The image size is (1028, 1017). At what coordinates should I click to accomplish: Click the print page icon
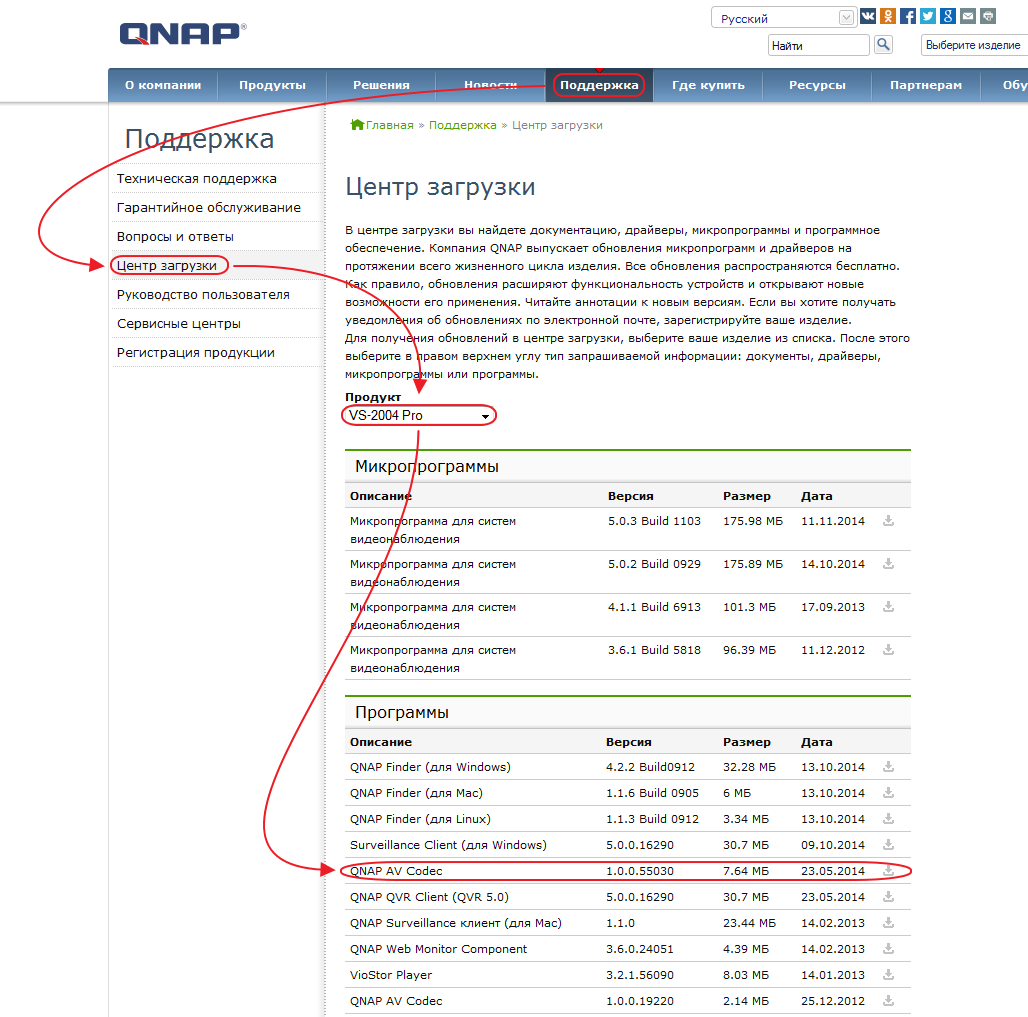(x=988, y=16)
